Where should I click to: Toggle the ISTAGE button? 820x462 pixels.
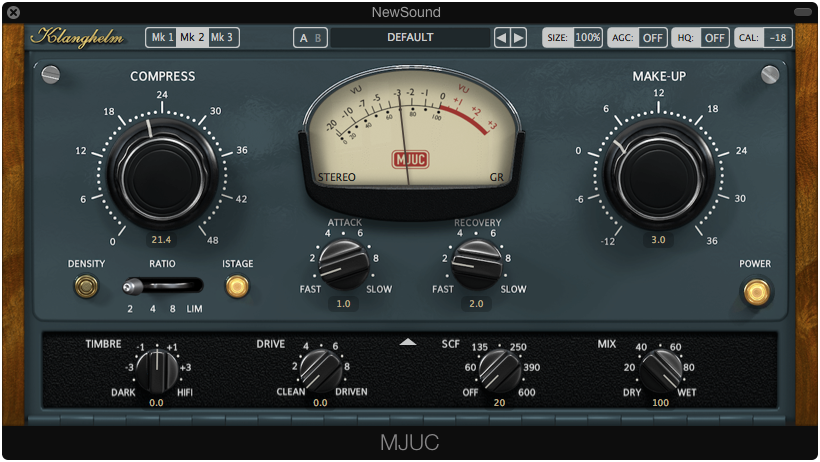click(237, 287)
